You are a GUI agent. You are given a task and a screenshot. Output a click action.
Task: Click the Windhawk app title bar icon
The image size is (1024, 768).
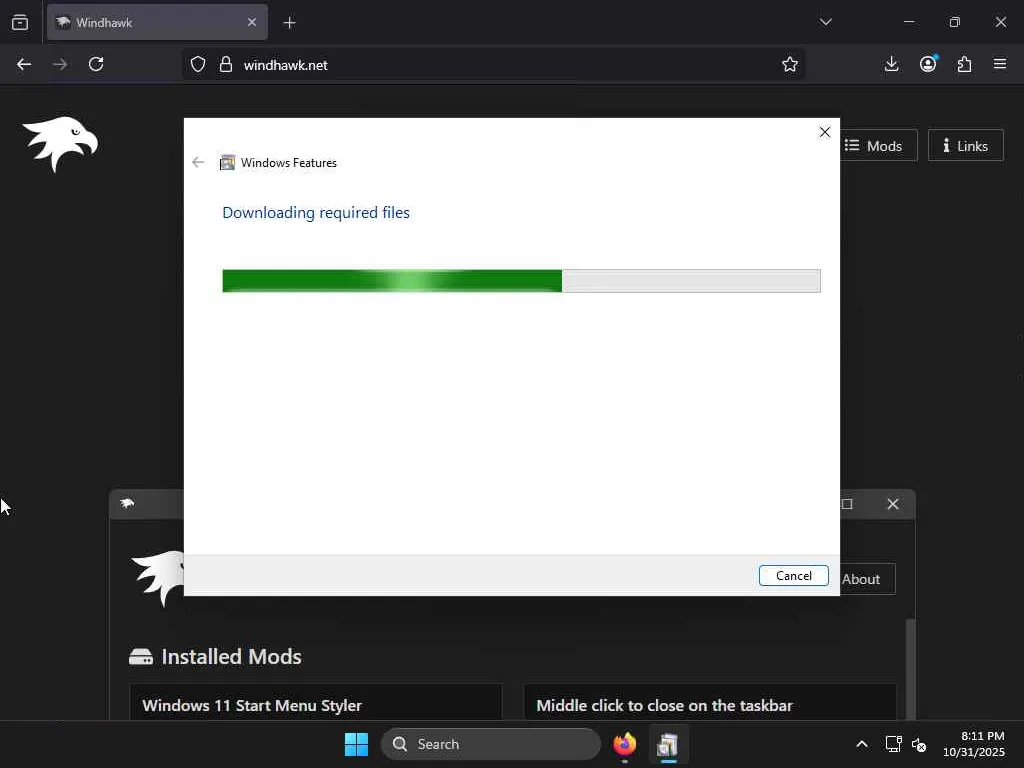point(127,504)
